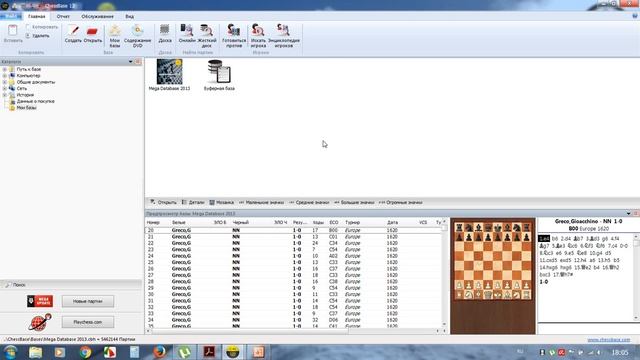This screenshot has width=640, height=360.
Task: Open Содержание DVD in the ribbon
Action: point(138,36)
